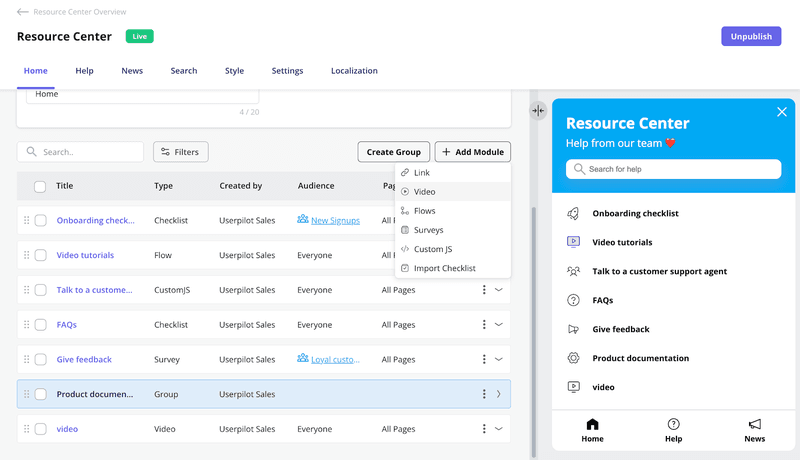
Task: Open the Filters dropdown
Action: pos(180,152)
